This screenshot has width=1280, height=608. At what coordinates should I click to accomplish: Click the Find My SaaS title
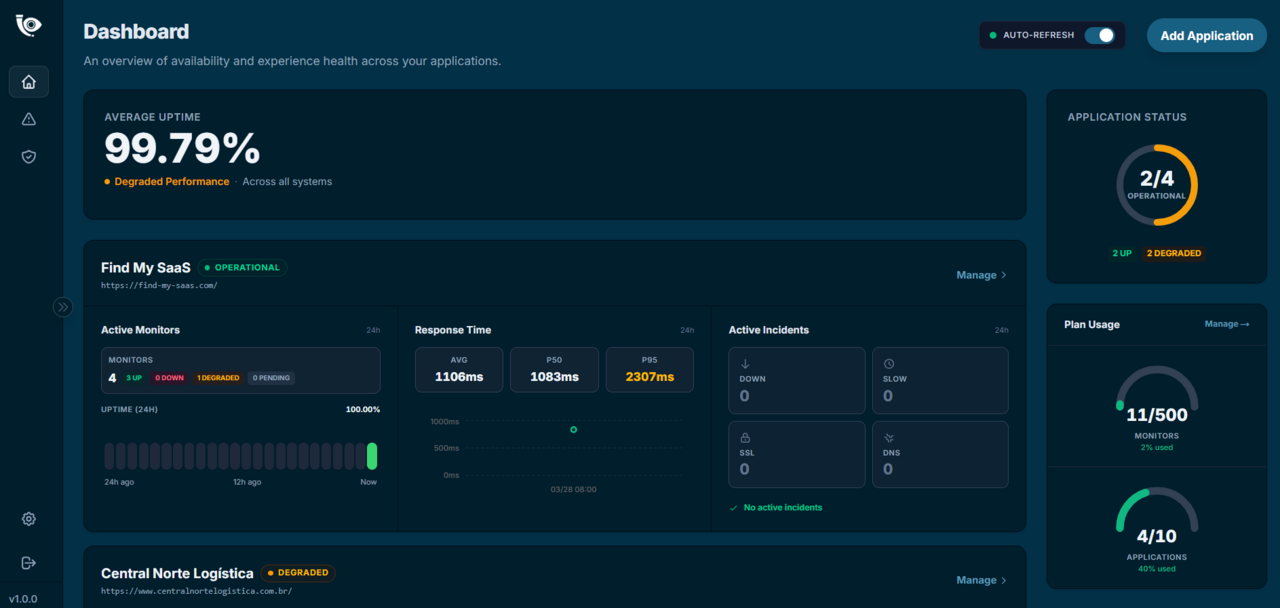[145, 268]
